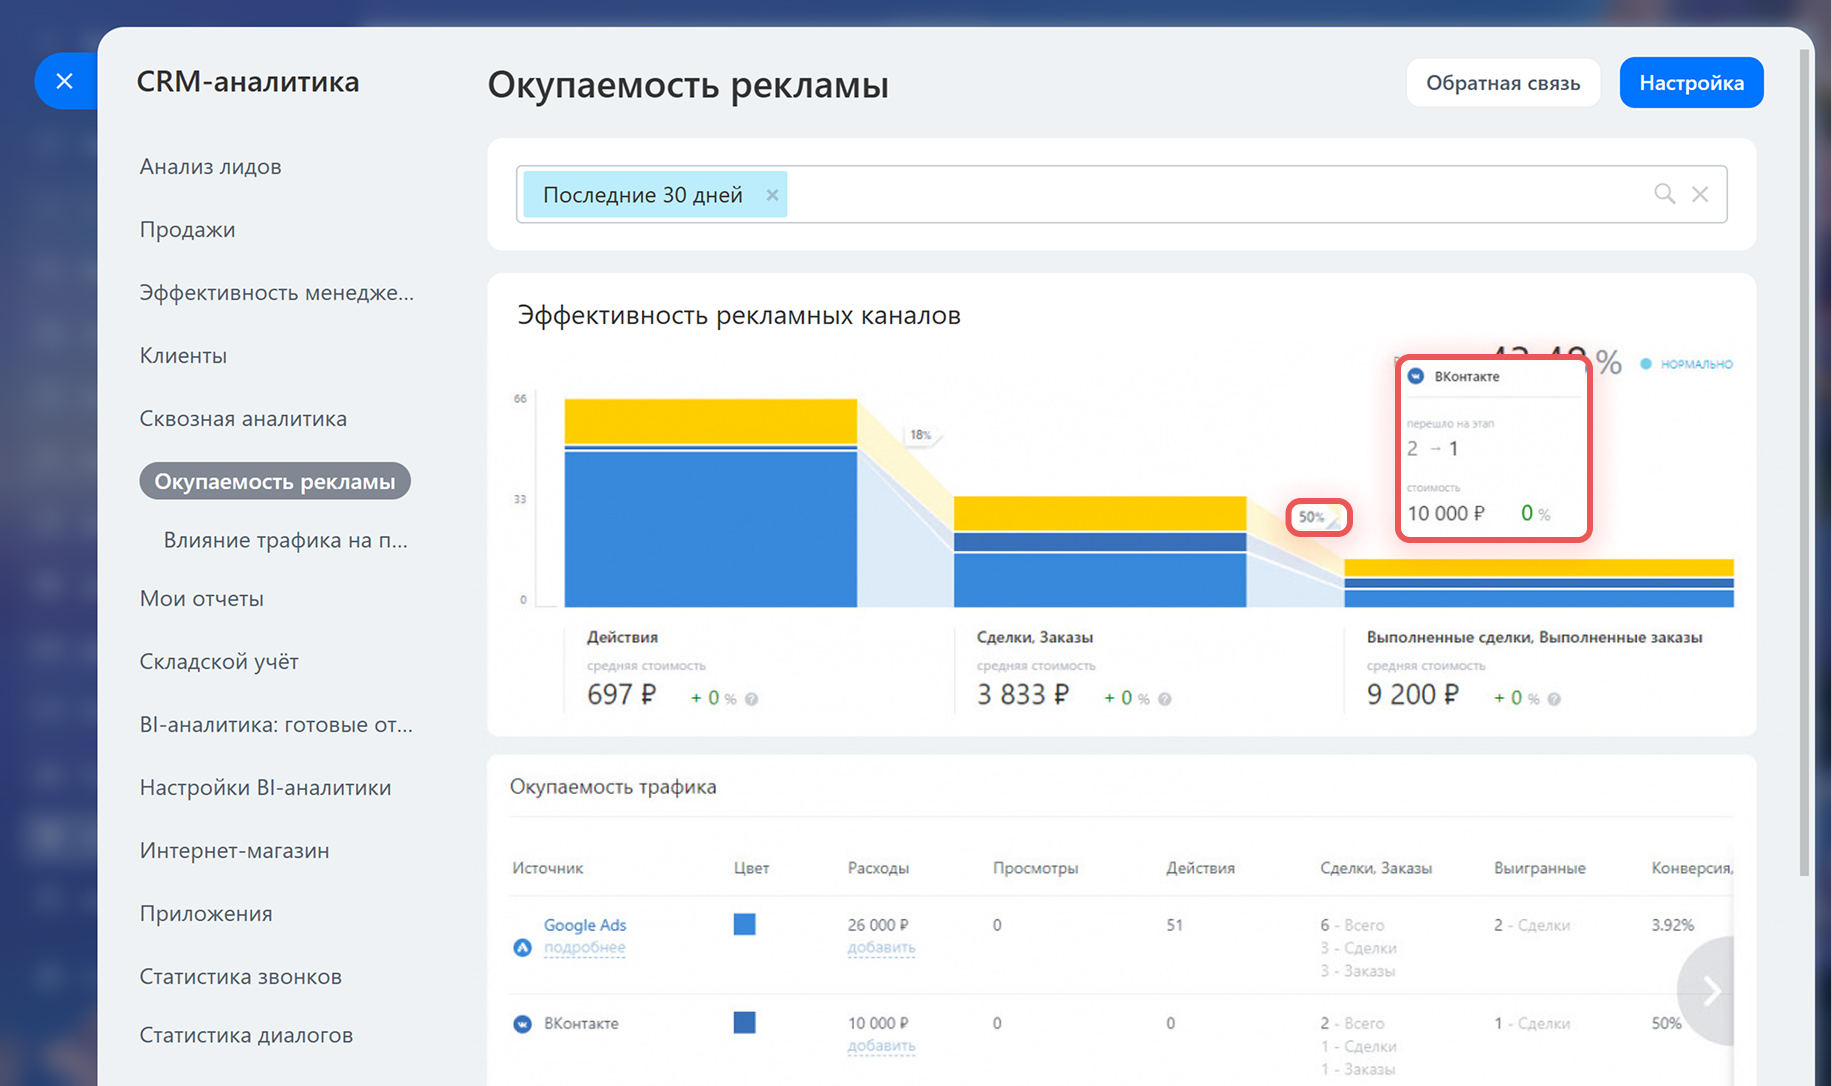This screenshot has height=1086, width=1832.
Task: Click the ВКонтакте icon in chart tooltip
Action: click(1416, 376)
